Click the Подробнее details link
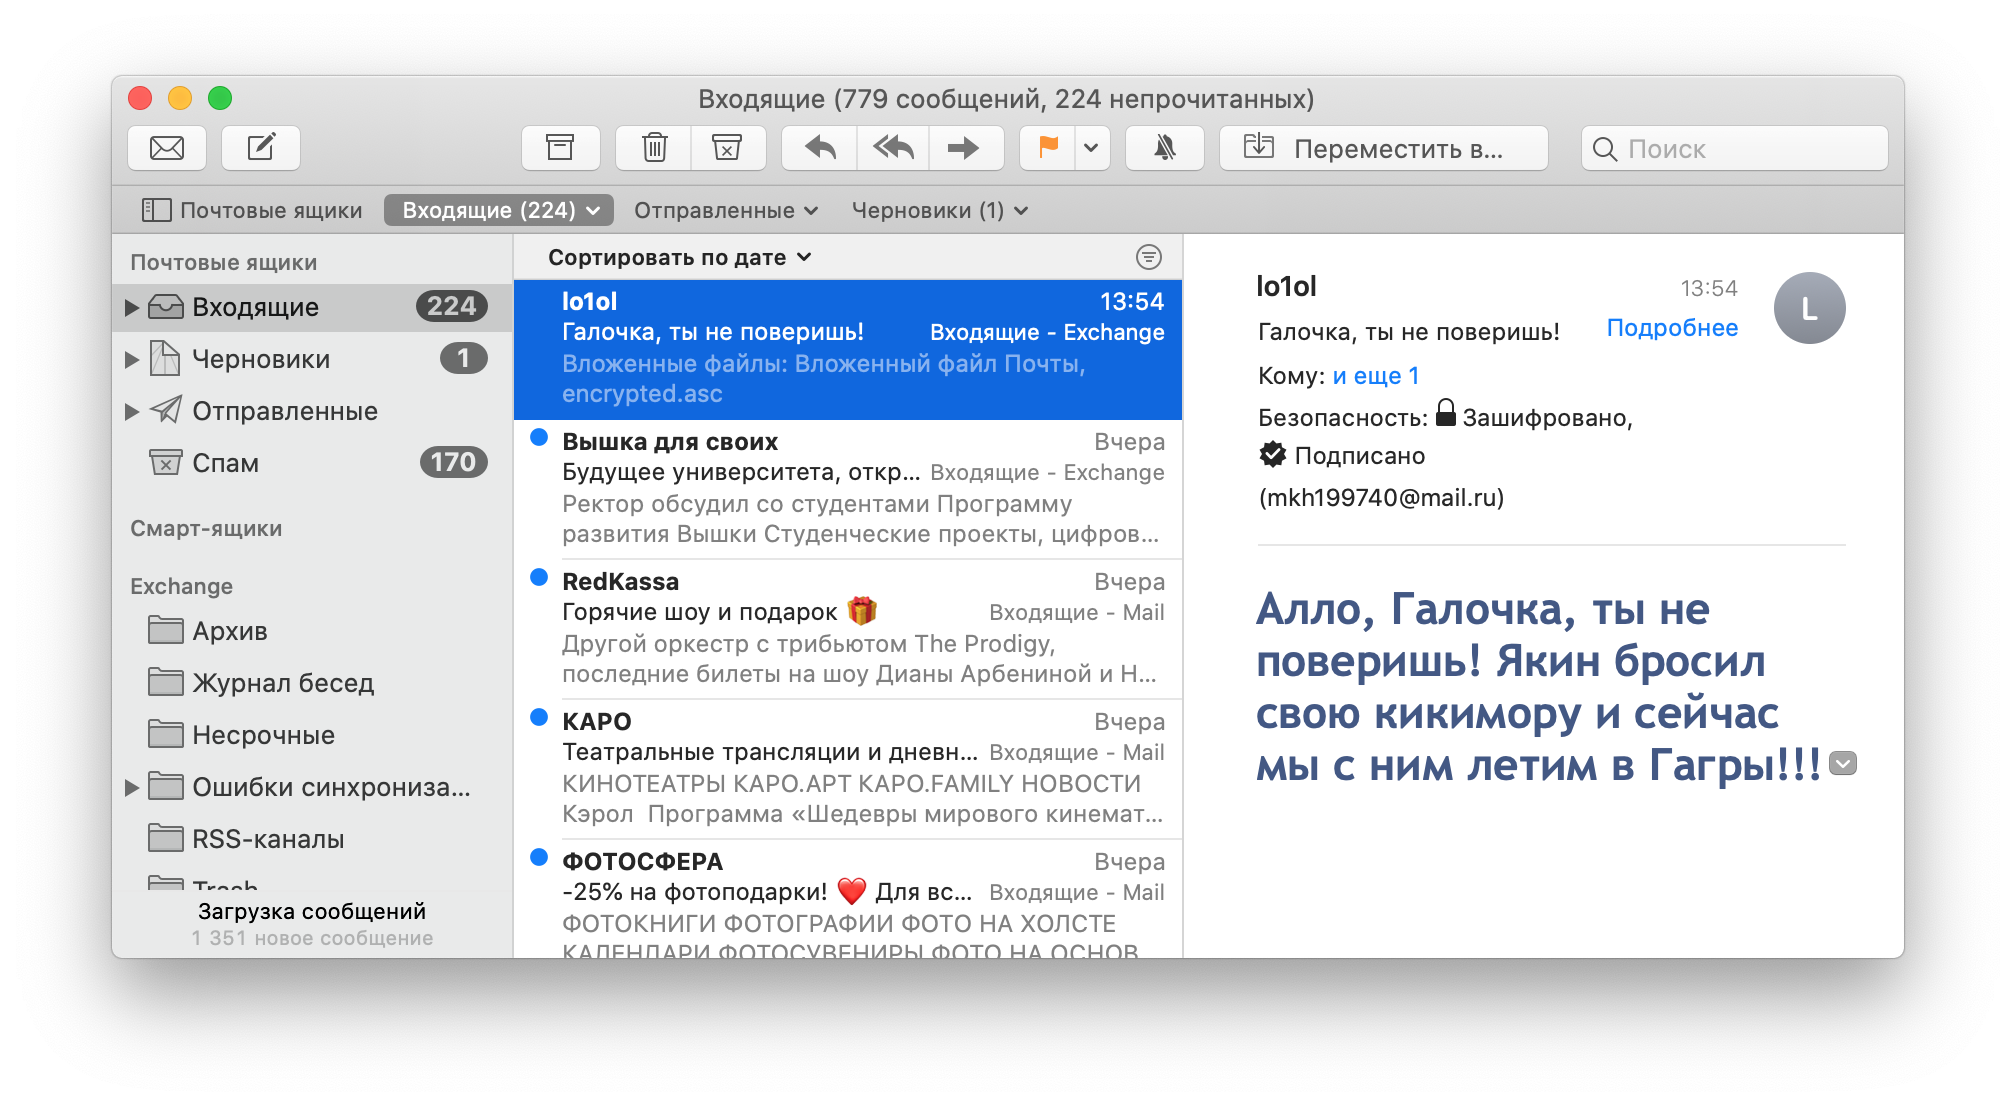The height and width of the screenshot is (1106, 2016). point(1671,328)
